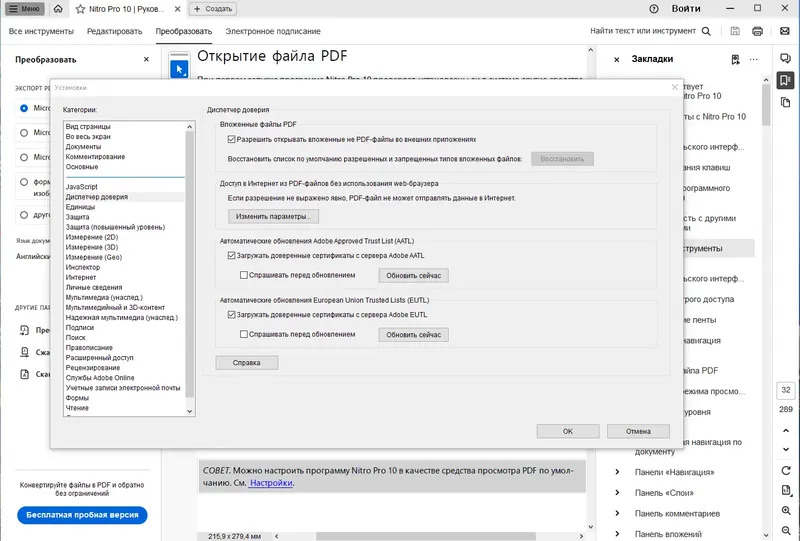
Task: Click the Войти sign-in button
Action: point(686,9)
